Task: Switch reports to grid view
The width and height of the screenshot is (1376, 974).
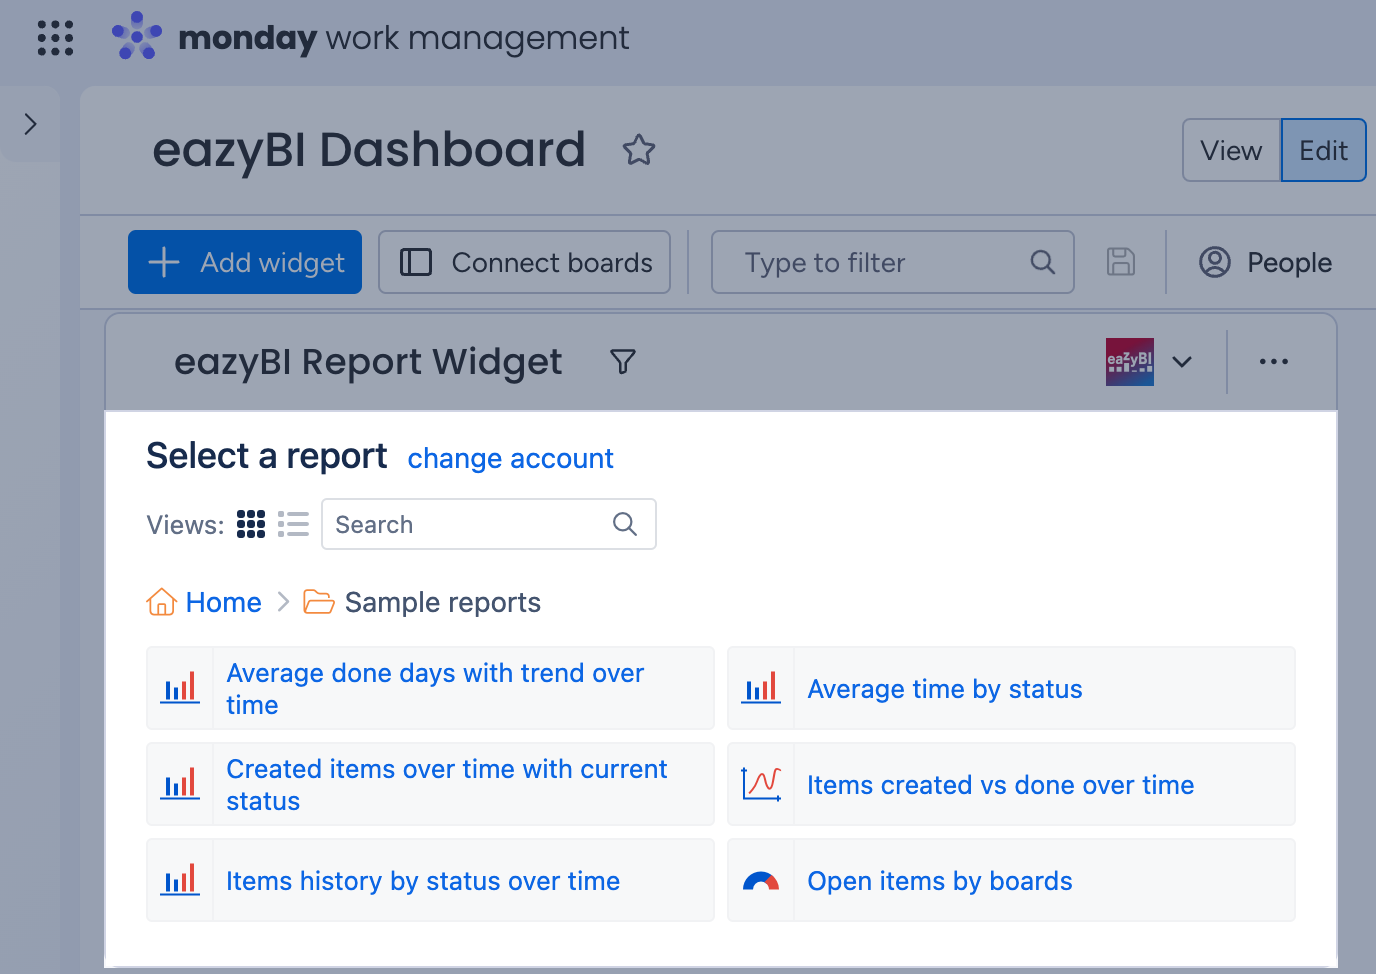Action: (x=251, y=524)
